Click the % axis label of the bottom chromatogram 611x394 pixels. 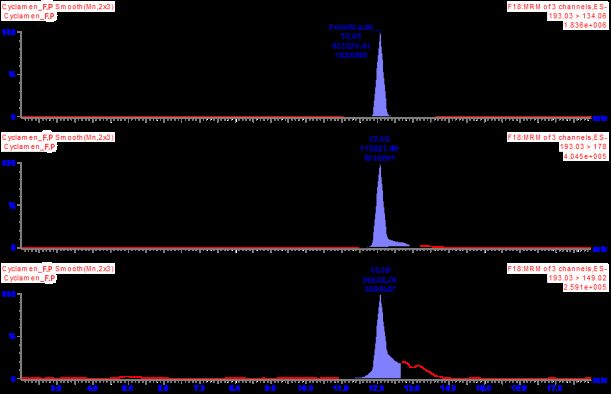click(12, 336)
